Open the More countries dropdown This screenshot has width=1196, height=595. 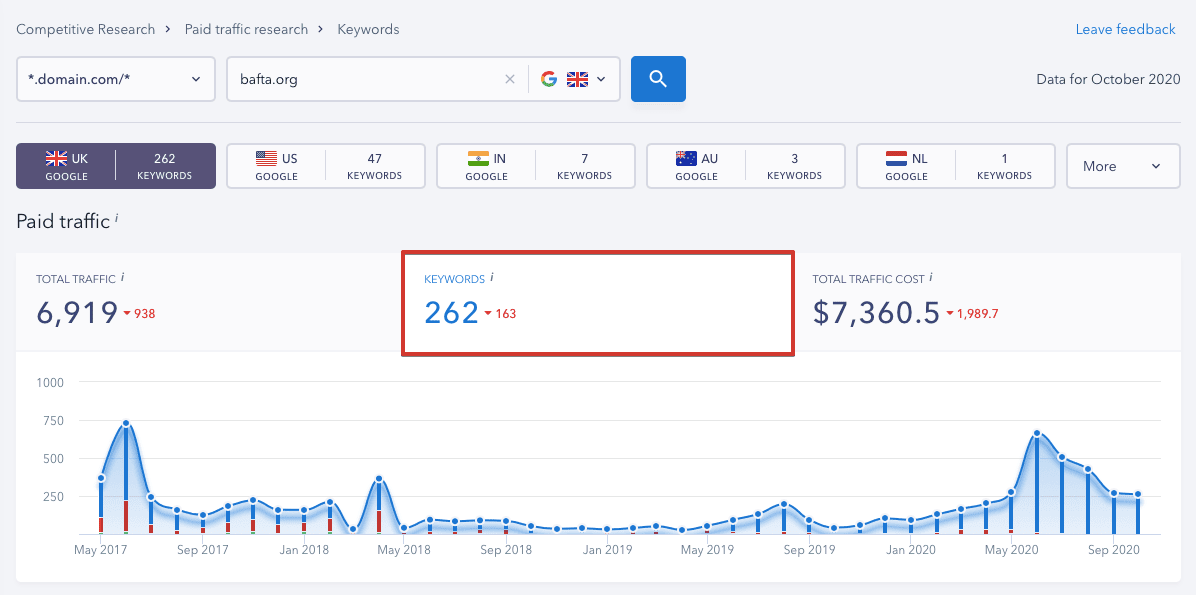pos(1122,166)
